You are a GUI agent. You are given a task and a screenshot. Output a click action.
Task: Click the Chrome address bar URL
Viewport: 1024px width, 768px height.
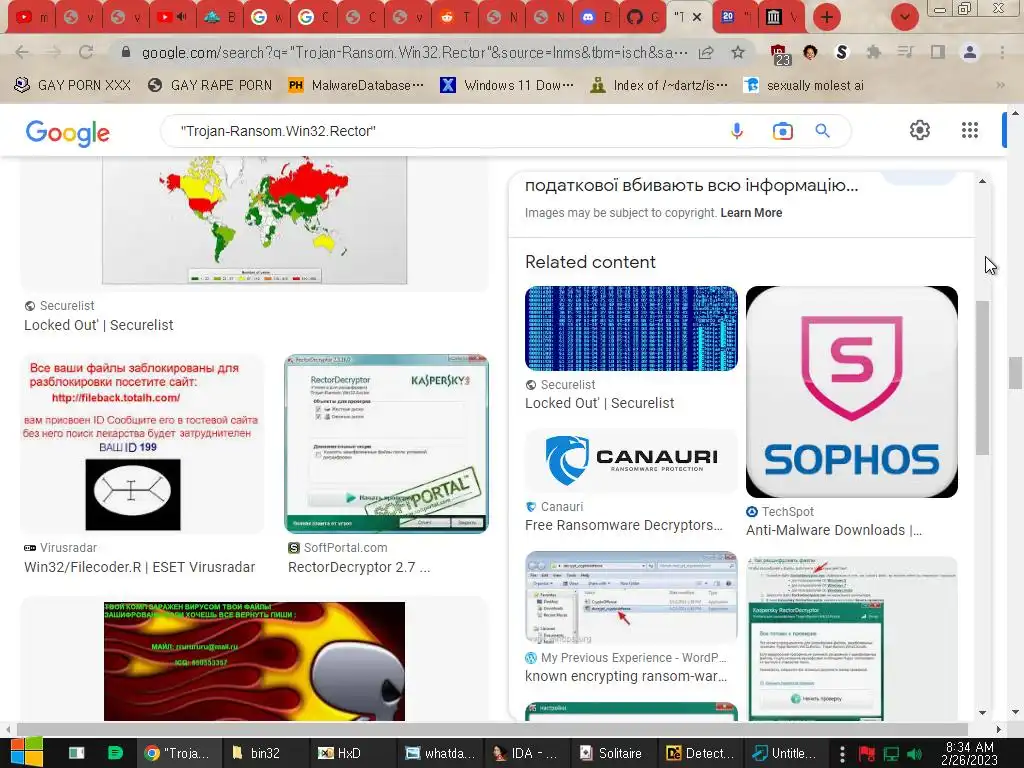[x=414, y=52]
